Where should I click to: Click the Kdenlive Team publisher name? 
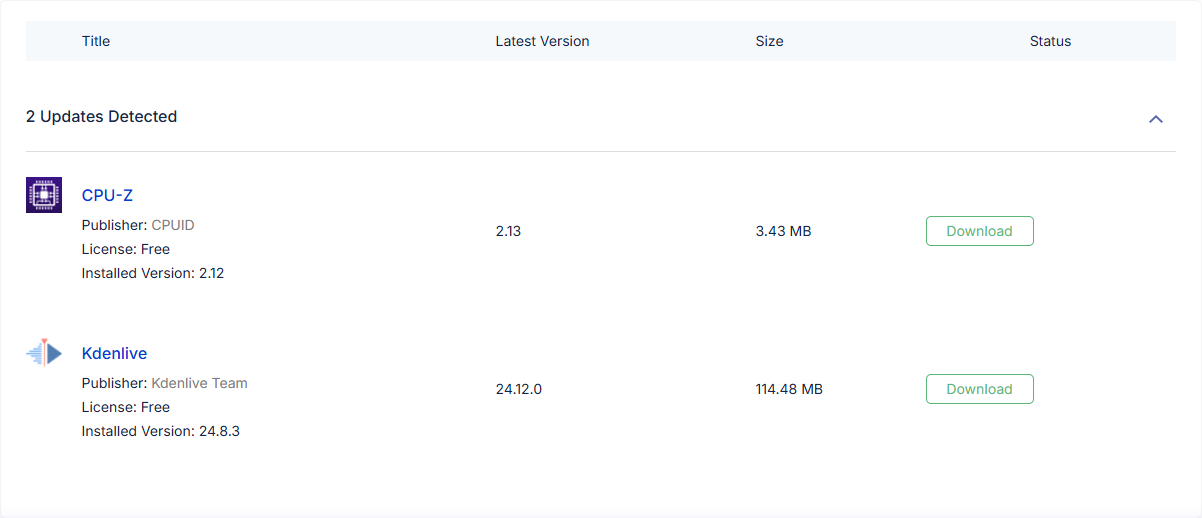click(199, 383)
